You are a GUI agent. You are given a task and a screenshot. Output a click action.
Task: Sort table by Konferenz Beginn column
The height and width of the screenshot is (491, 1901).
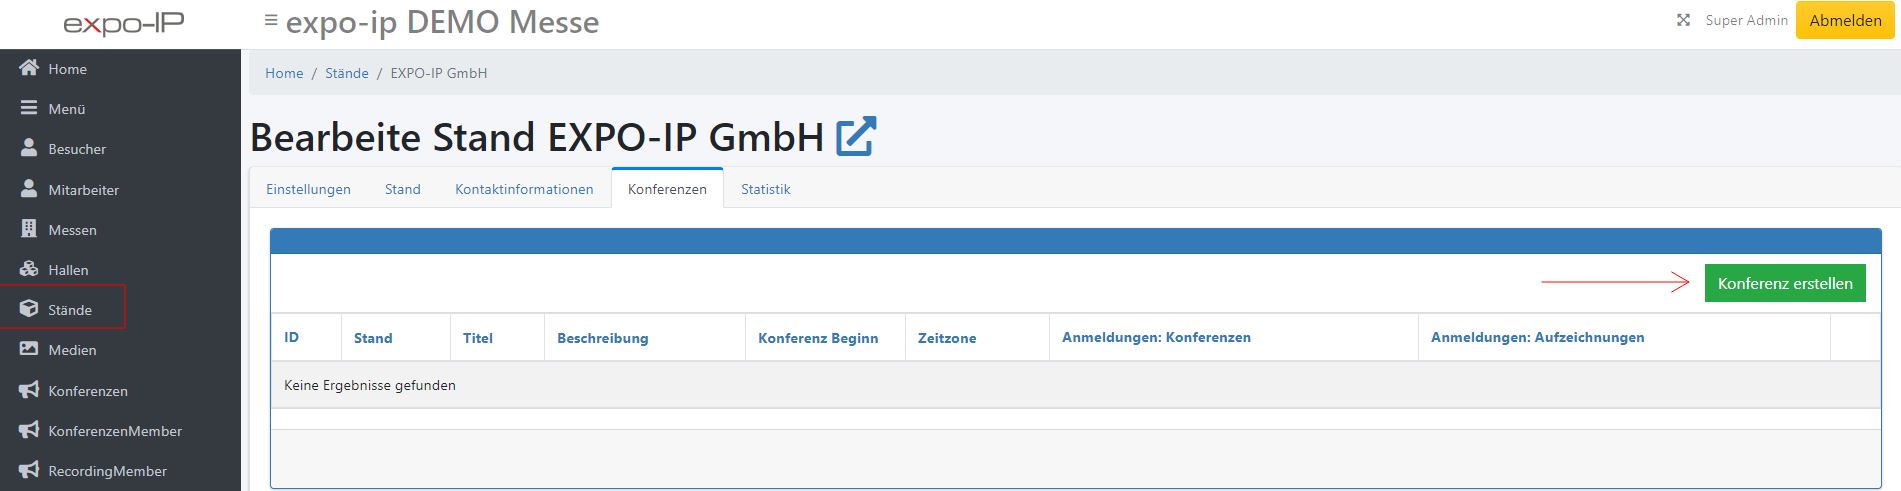tap(818, 338)
